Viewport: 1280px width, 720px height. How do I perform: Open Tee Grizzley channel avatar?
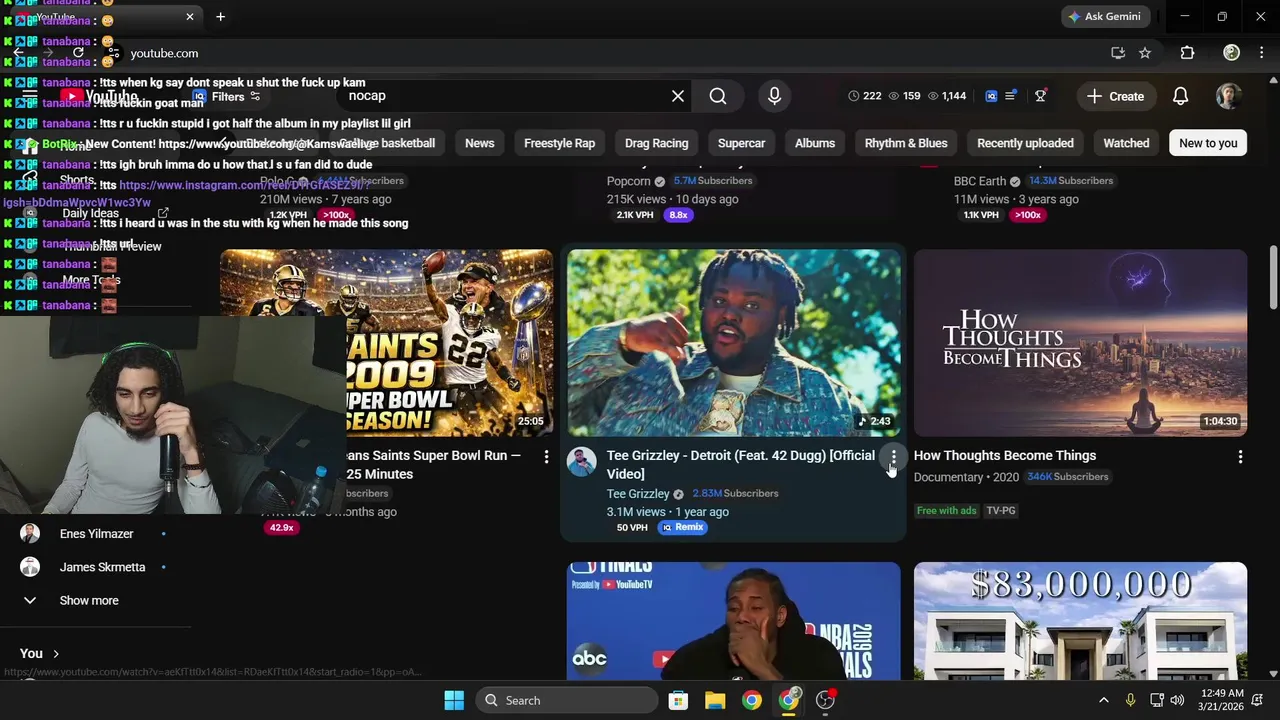tap(582, 462)
